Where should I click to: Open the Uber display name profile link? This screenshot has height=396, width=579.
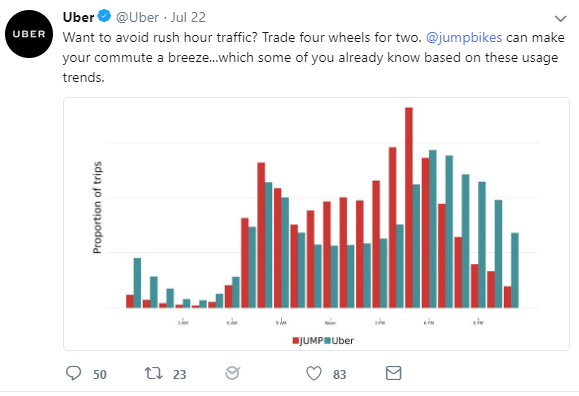pos(78,17)
